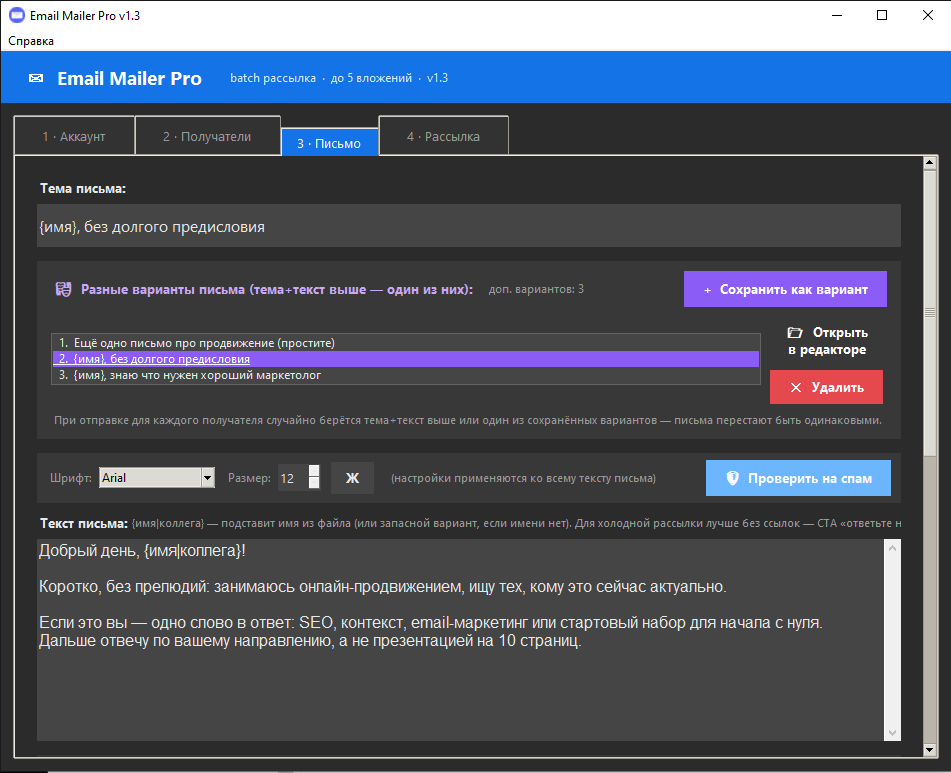
Task: Expand the Arial font dropdown
Action: coord(207,478)
